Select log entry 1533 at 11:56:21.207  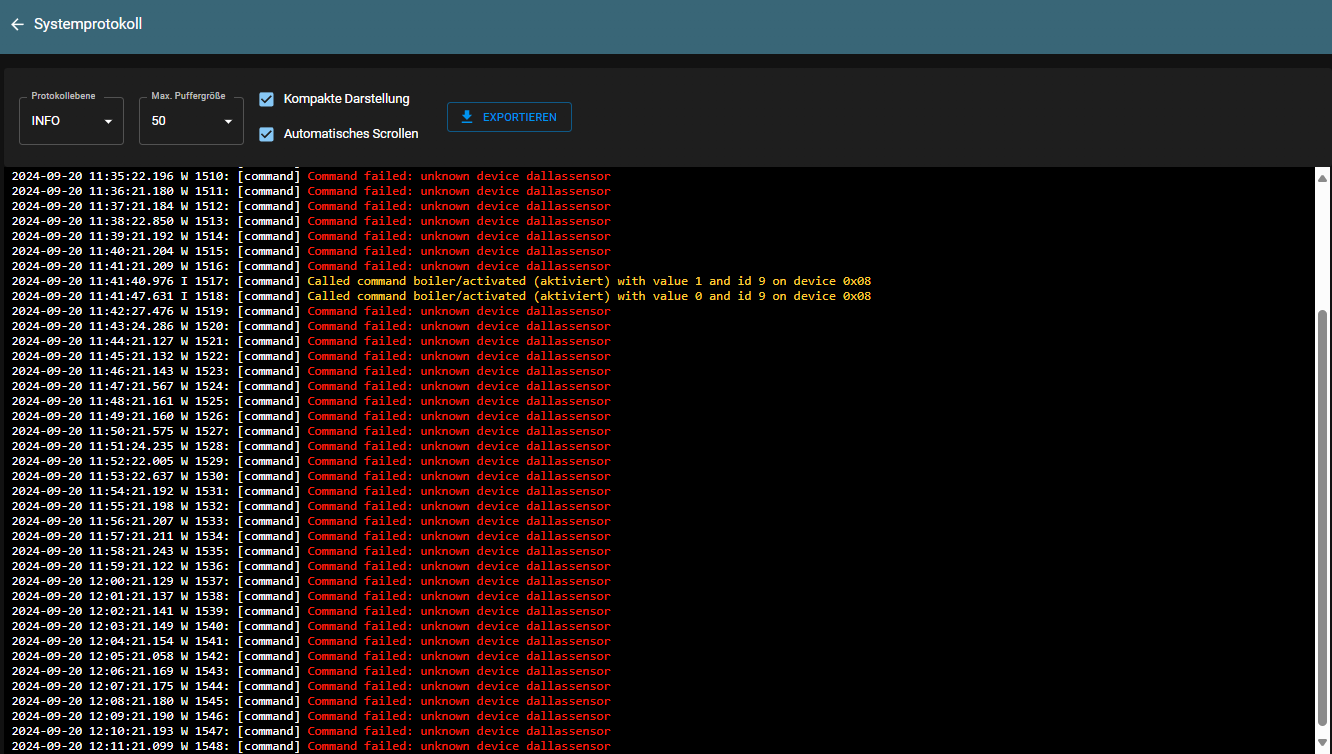point(311,521)
